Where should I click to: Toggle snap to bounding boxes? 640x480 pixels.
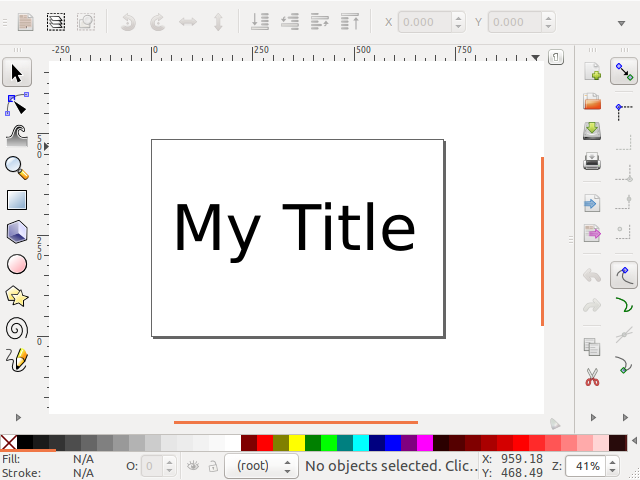tap(624, 106)
